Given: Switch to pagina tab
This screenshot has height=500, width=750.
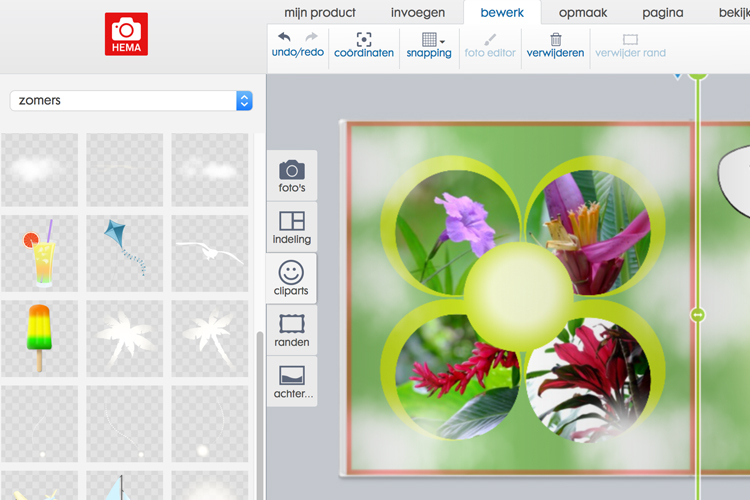Looking at the screenshot, I should [x=662, y=12].
